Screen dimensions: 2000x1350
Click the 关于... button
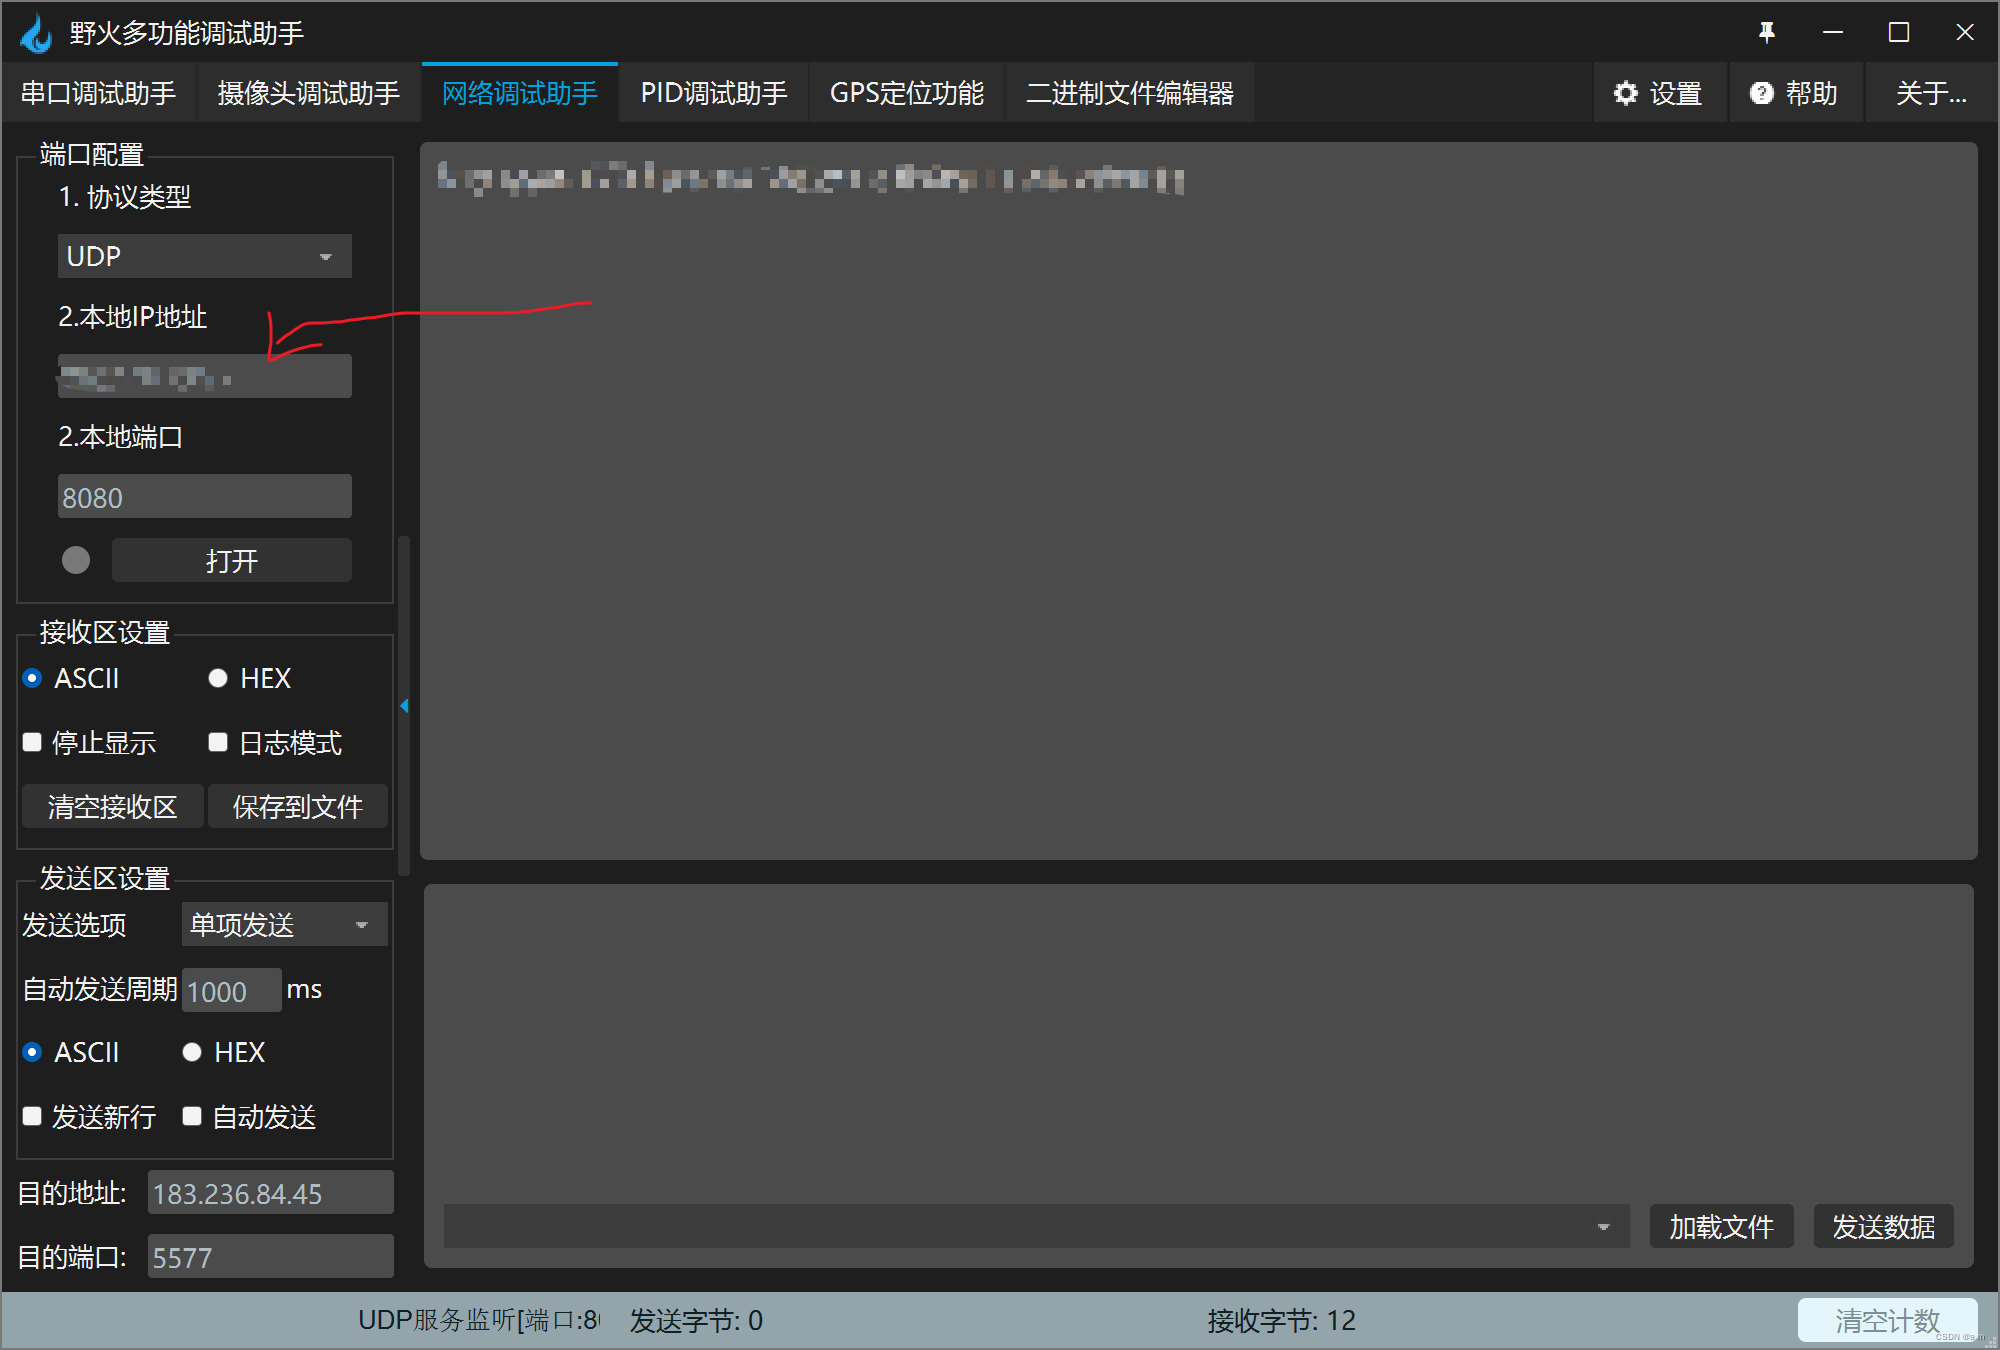(x=1930, y=94)
